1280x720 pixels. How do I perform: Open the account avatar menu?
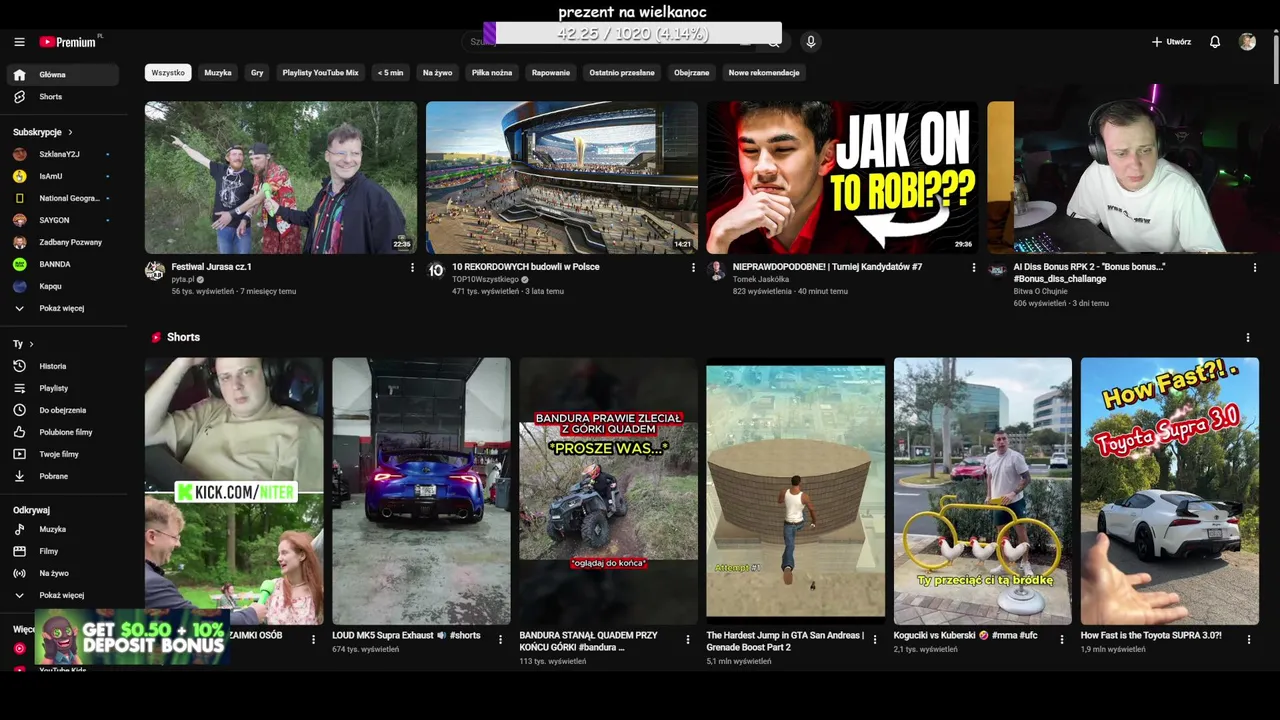click(1247, 42)
